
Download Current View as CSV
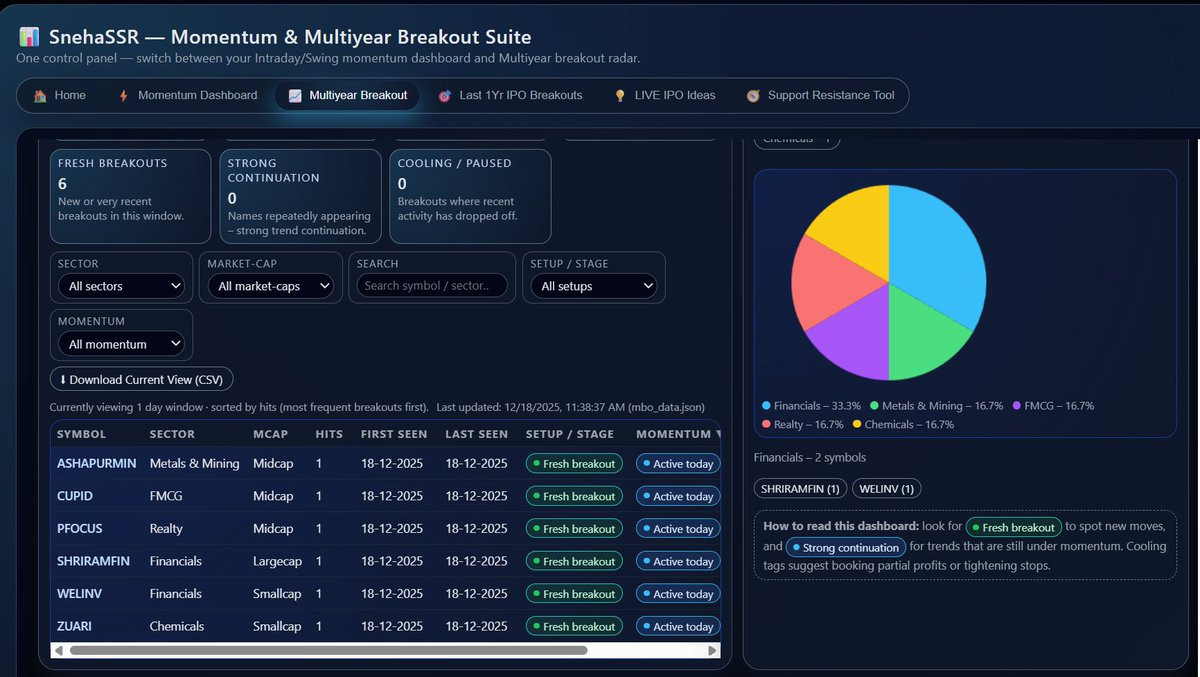(x=142, y=380)
